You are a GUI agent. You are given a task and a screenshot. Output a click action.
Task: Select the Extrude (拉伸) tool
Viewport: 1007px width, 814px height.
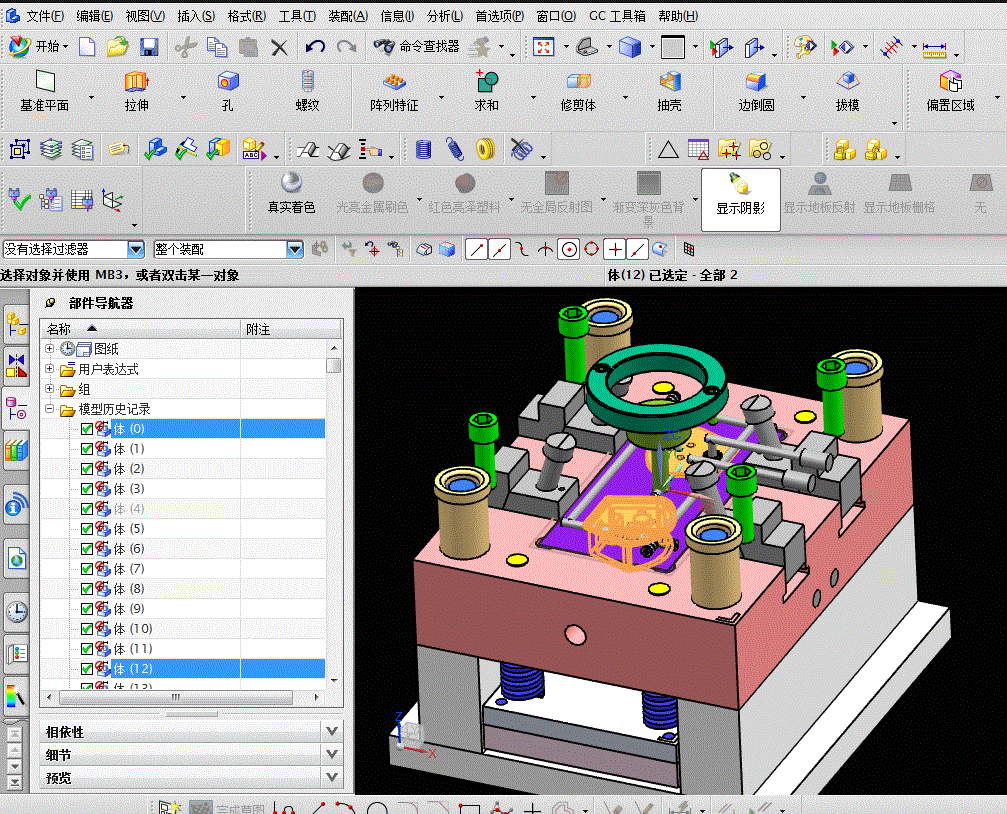tap(137, 91)
